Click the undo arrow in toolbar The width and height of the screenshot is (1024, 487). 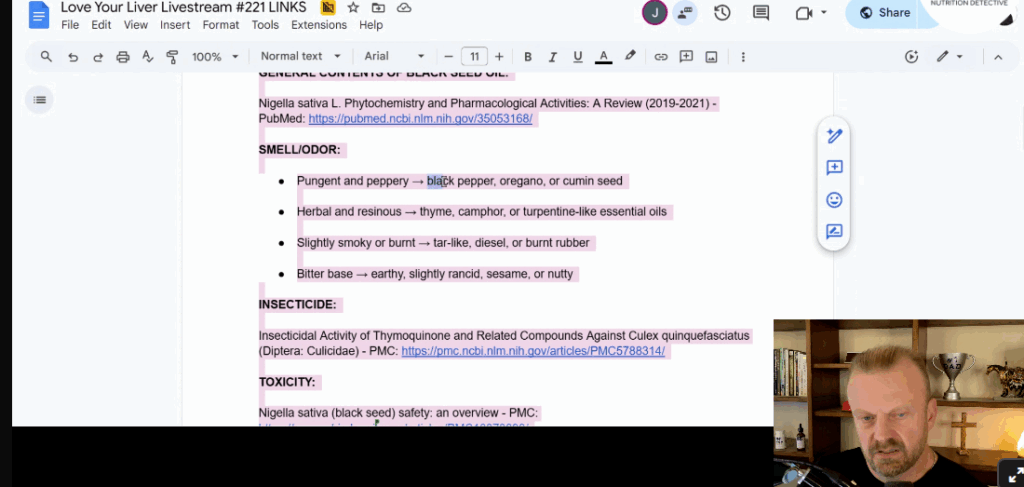(73, 57)
